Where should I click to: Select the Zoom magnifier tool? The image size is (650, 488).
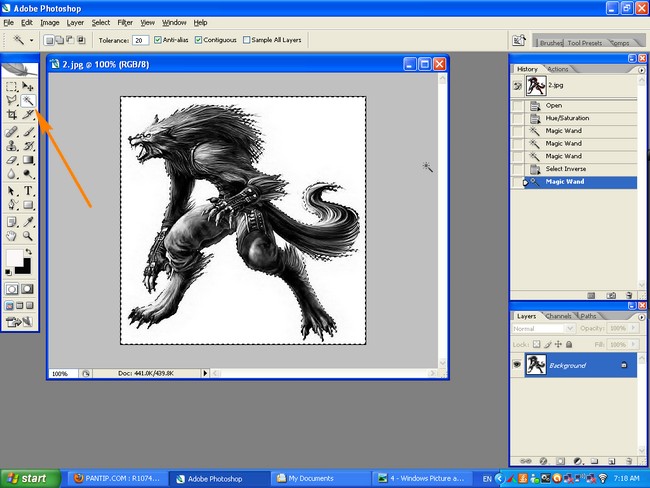[28, 236]
